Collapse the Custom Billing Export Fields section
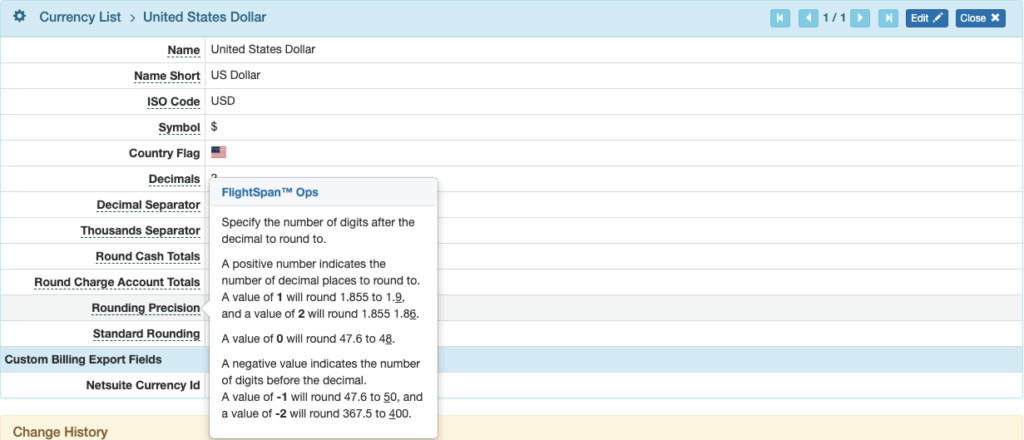The image size is (1024, 440). (x=83, y=359)
